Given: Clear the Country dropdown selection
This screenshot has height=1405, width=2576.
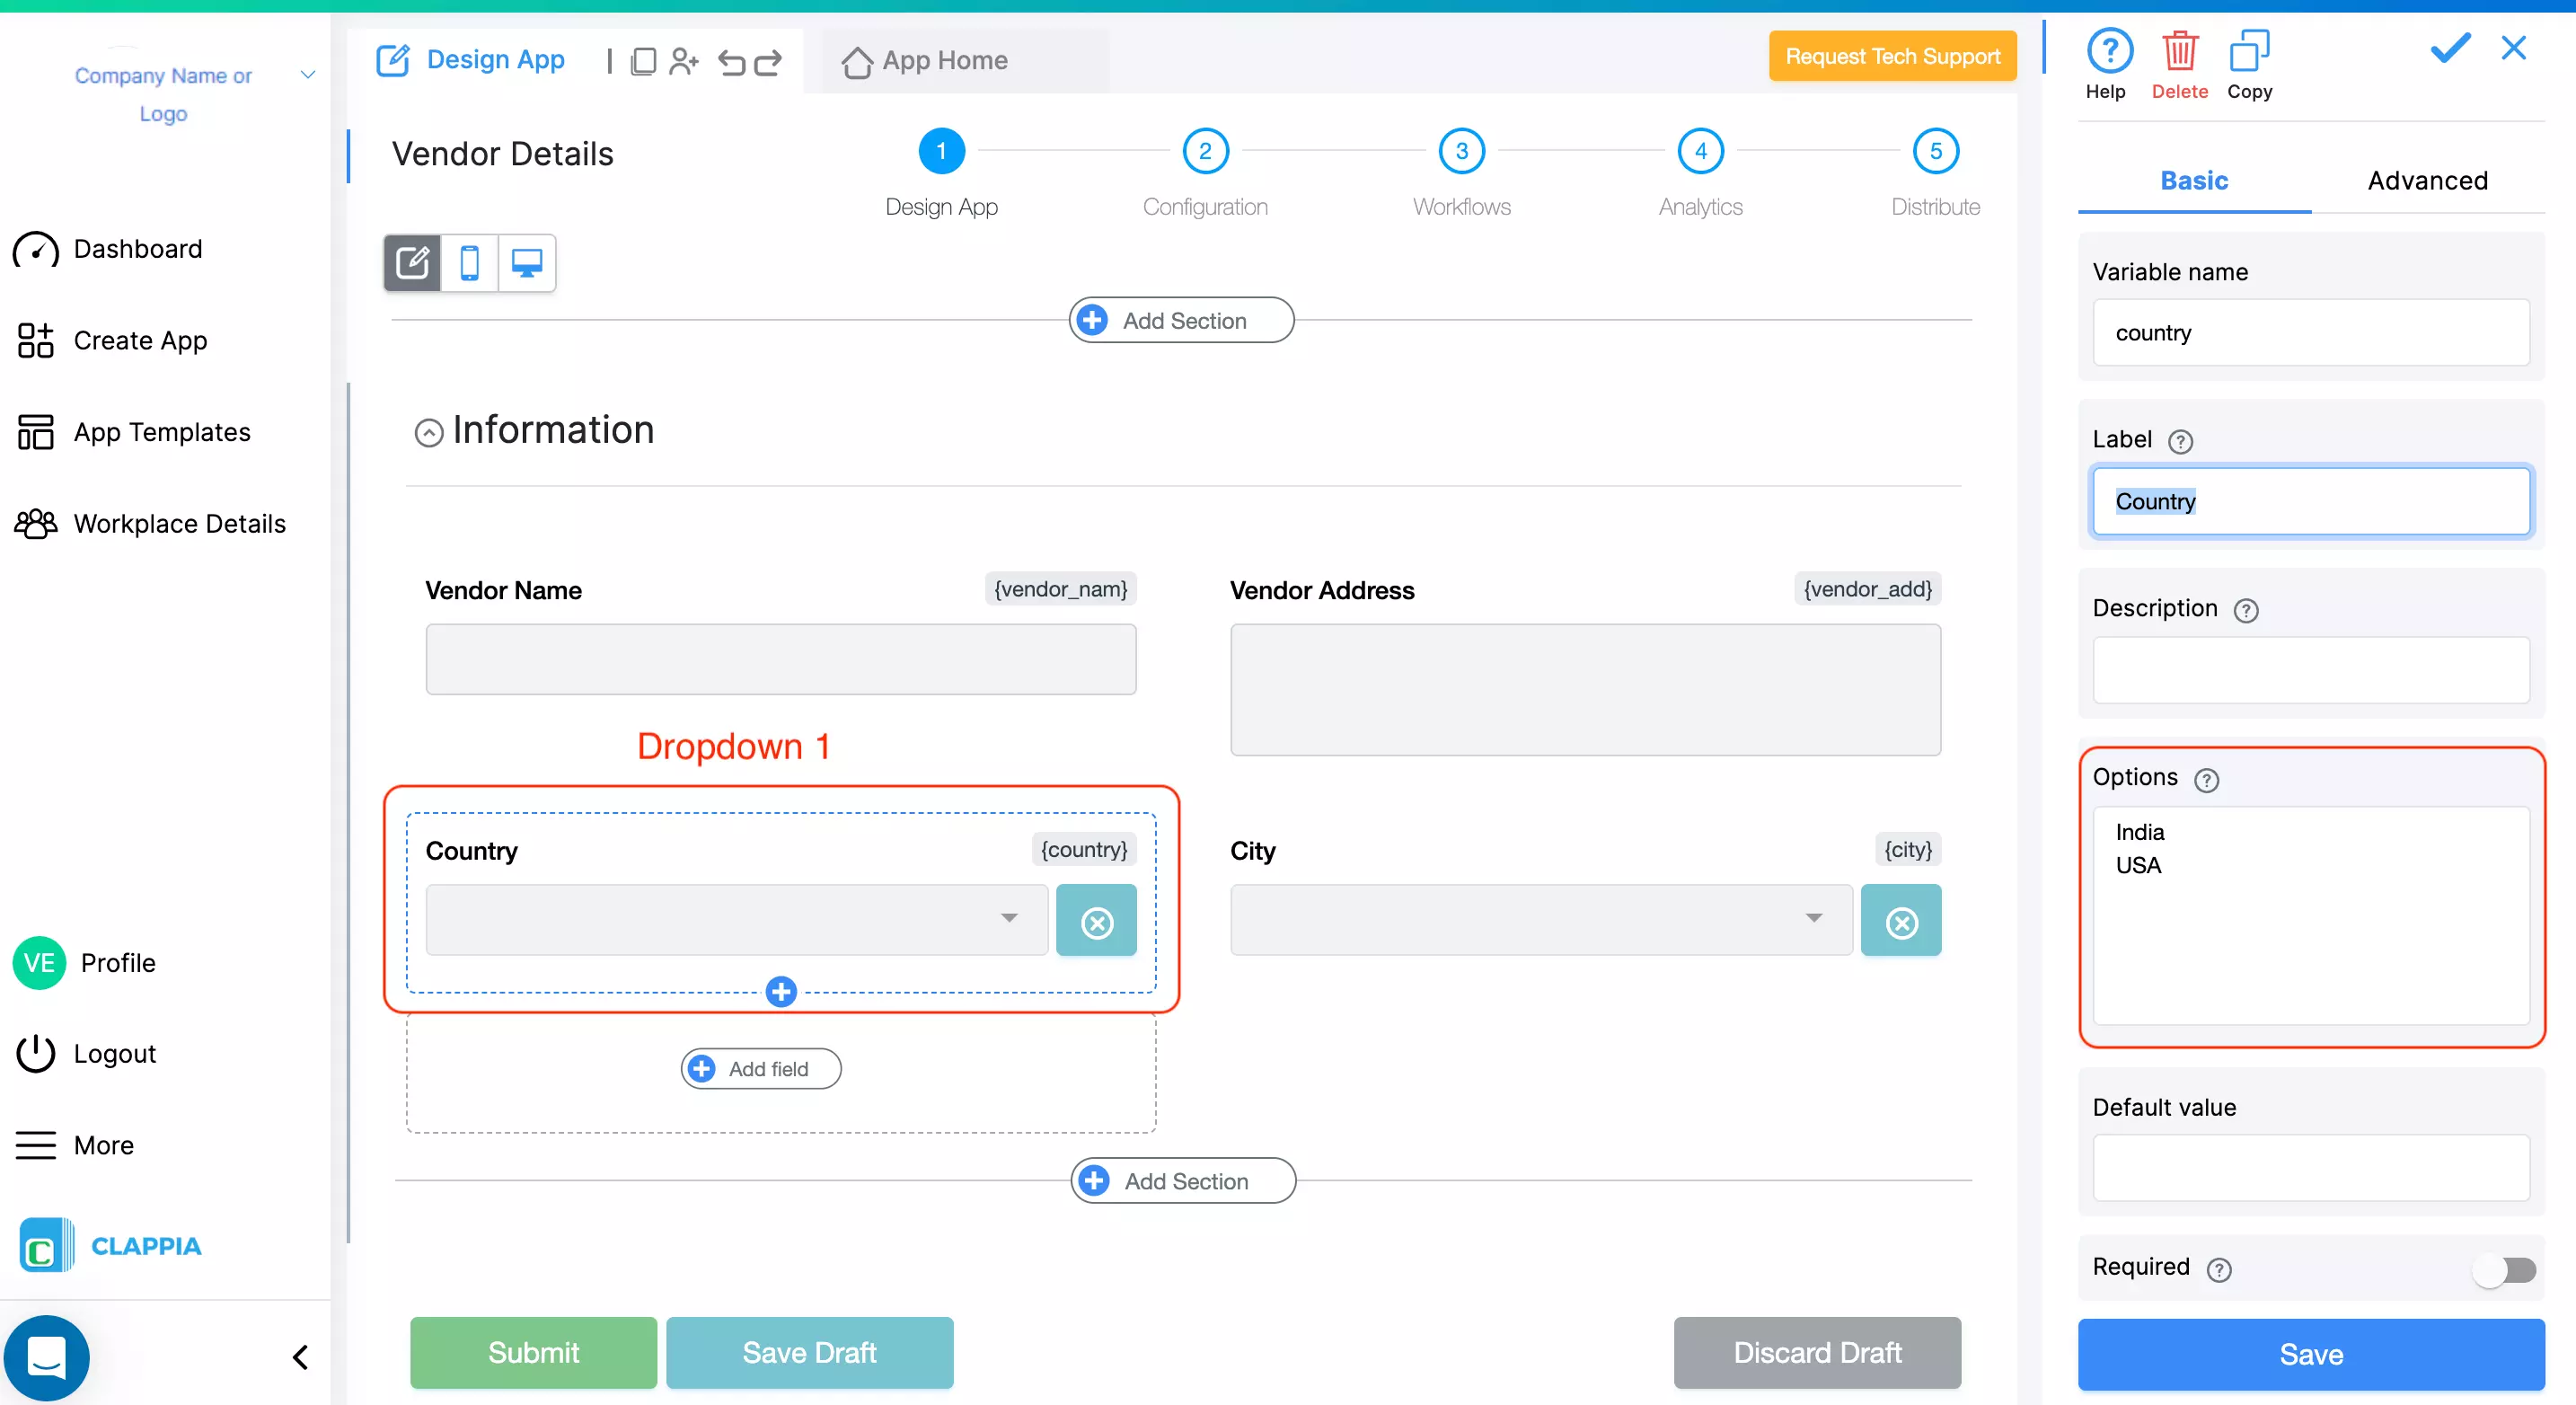Looking at the screenshot, I should (1096, 921).
